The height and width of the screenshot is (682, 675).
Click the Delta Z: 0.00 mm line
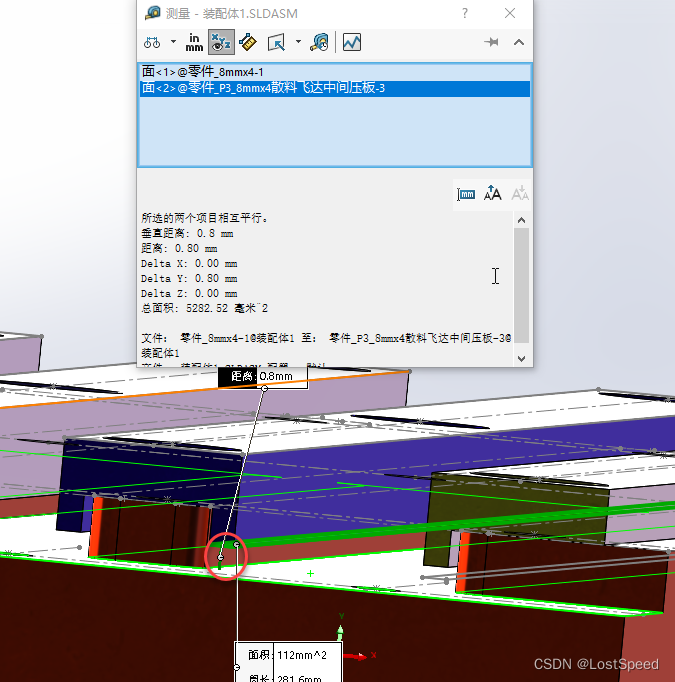coord(189,294)
